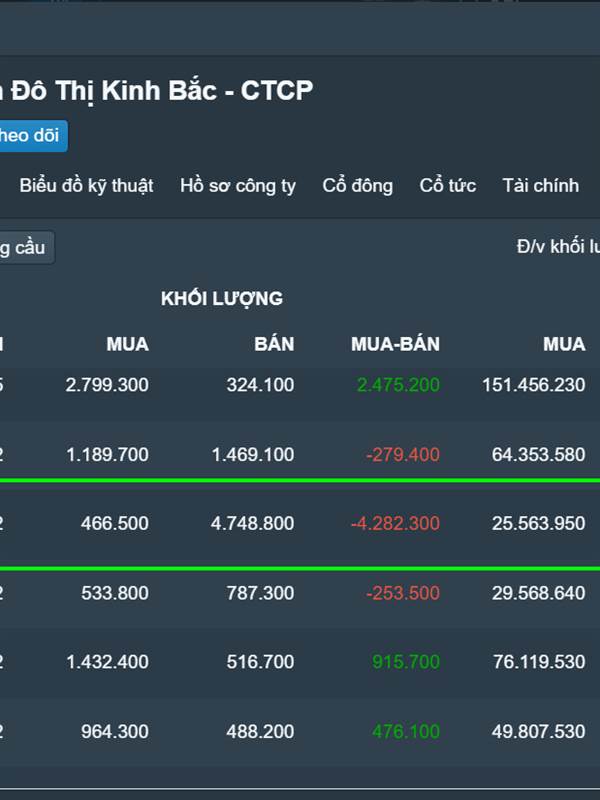
Task: Click red net value -253.500
Action: (x=403, y=593)
